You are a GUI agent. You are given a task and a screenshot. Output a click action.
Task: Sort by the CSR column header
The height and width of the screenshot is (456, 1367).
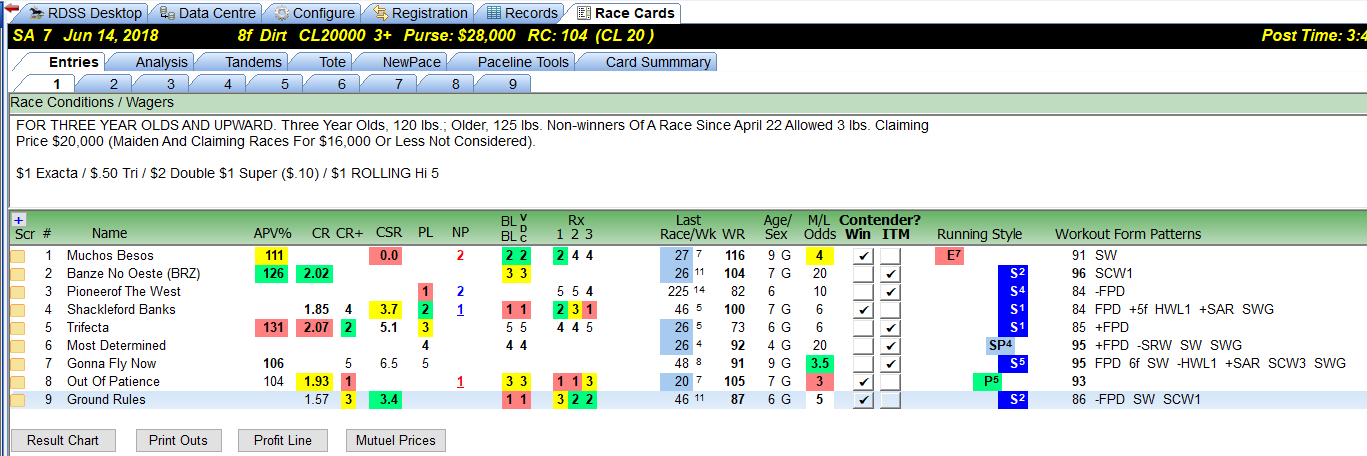tap(388, 234)
